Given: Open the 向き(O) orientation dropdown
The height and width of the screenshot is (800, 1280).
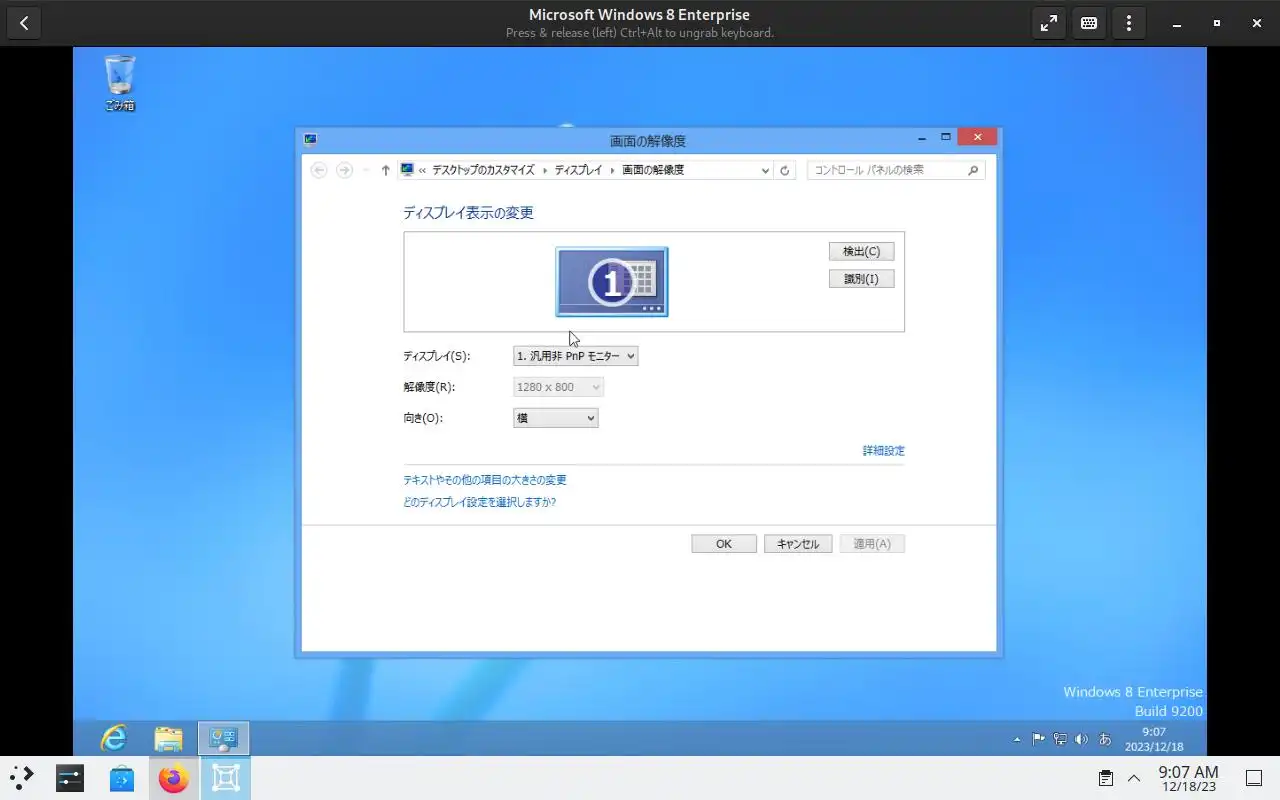Looking at the screenshot, I should (555, 418).
